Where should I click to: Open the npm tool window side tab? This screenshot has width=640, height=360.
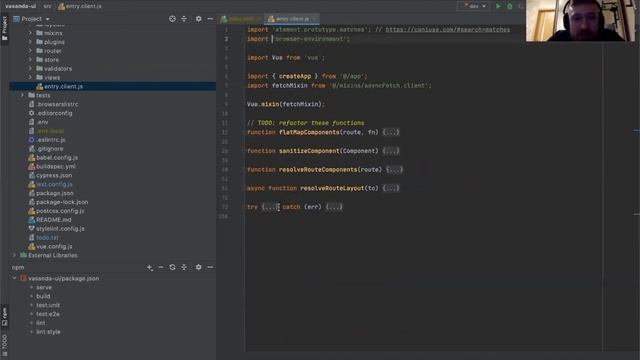point(4,317)
